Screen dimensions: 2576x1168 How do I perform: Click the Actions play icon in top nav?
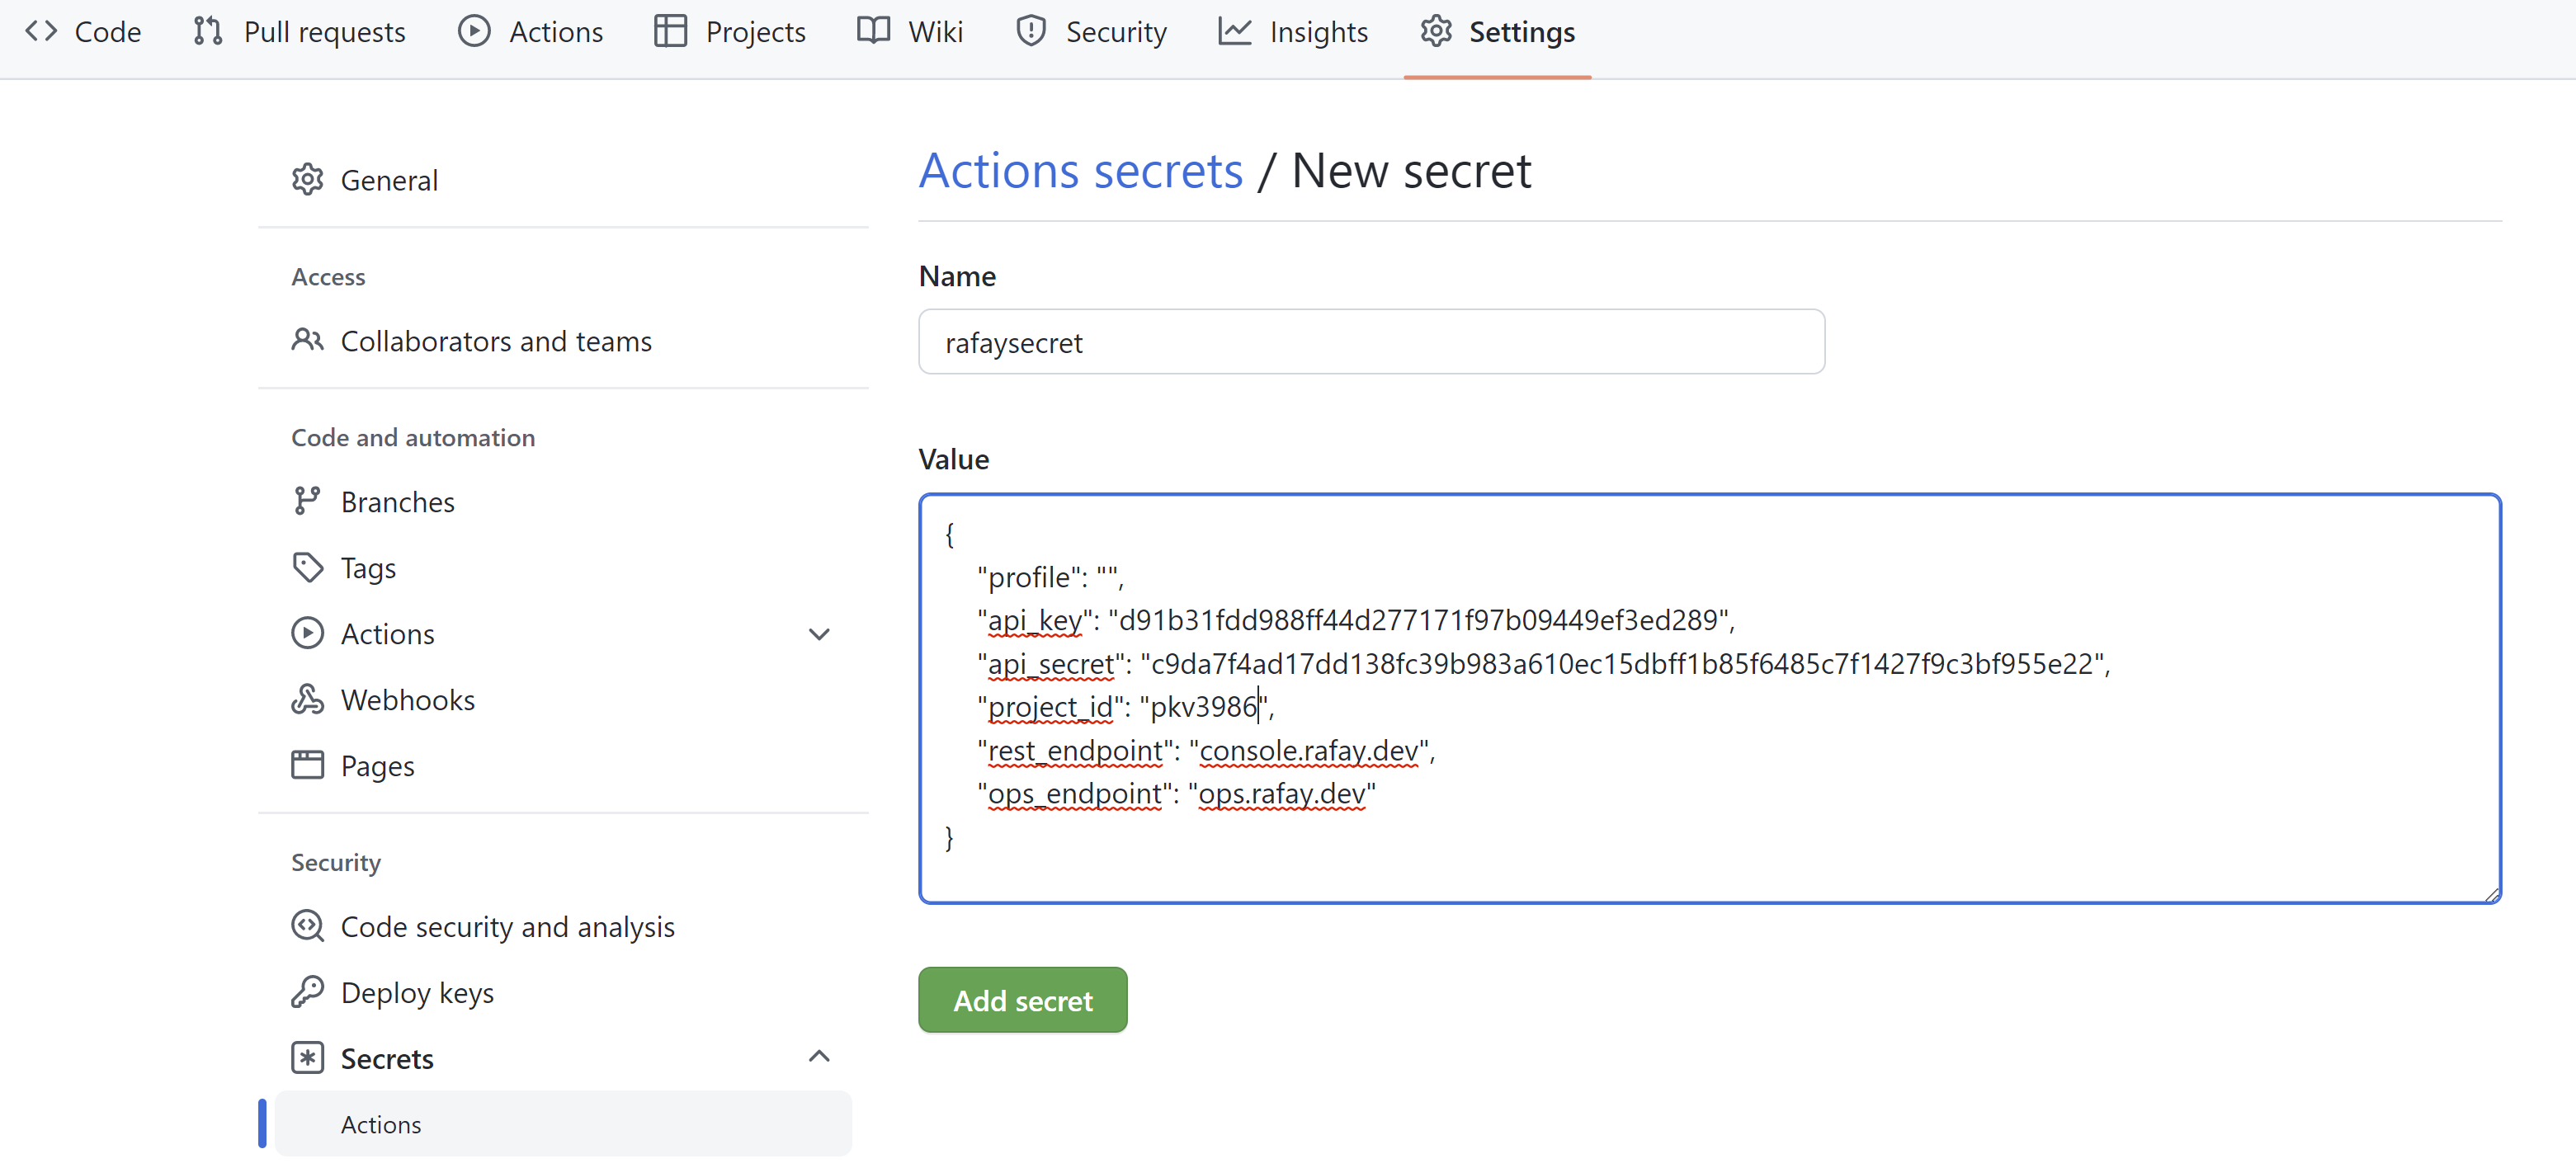[474, 32]
